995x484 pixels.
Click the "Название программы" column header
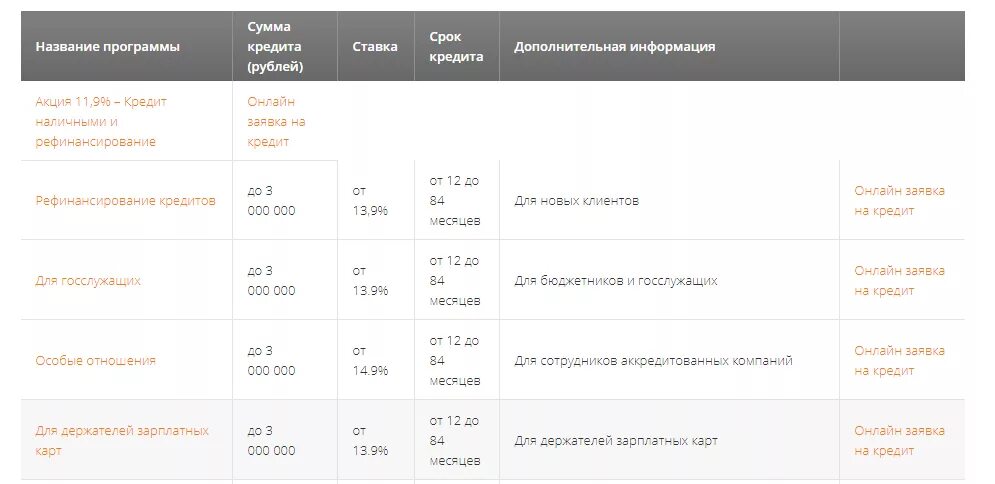pos(107,46)
